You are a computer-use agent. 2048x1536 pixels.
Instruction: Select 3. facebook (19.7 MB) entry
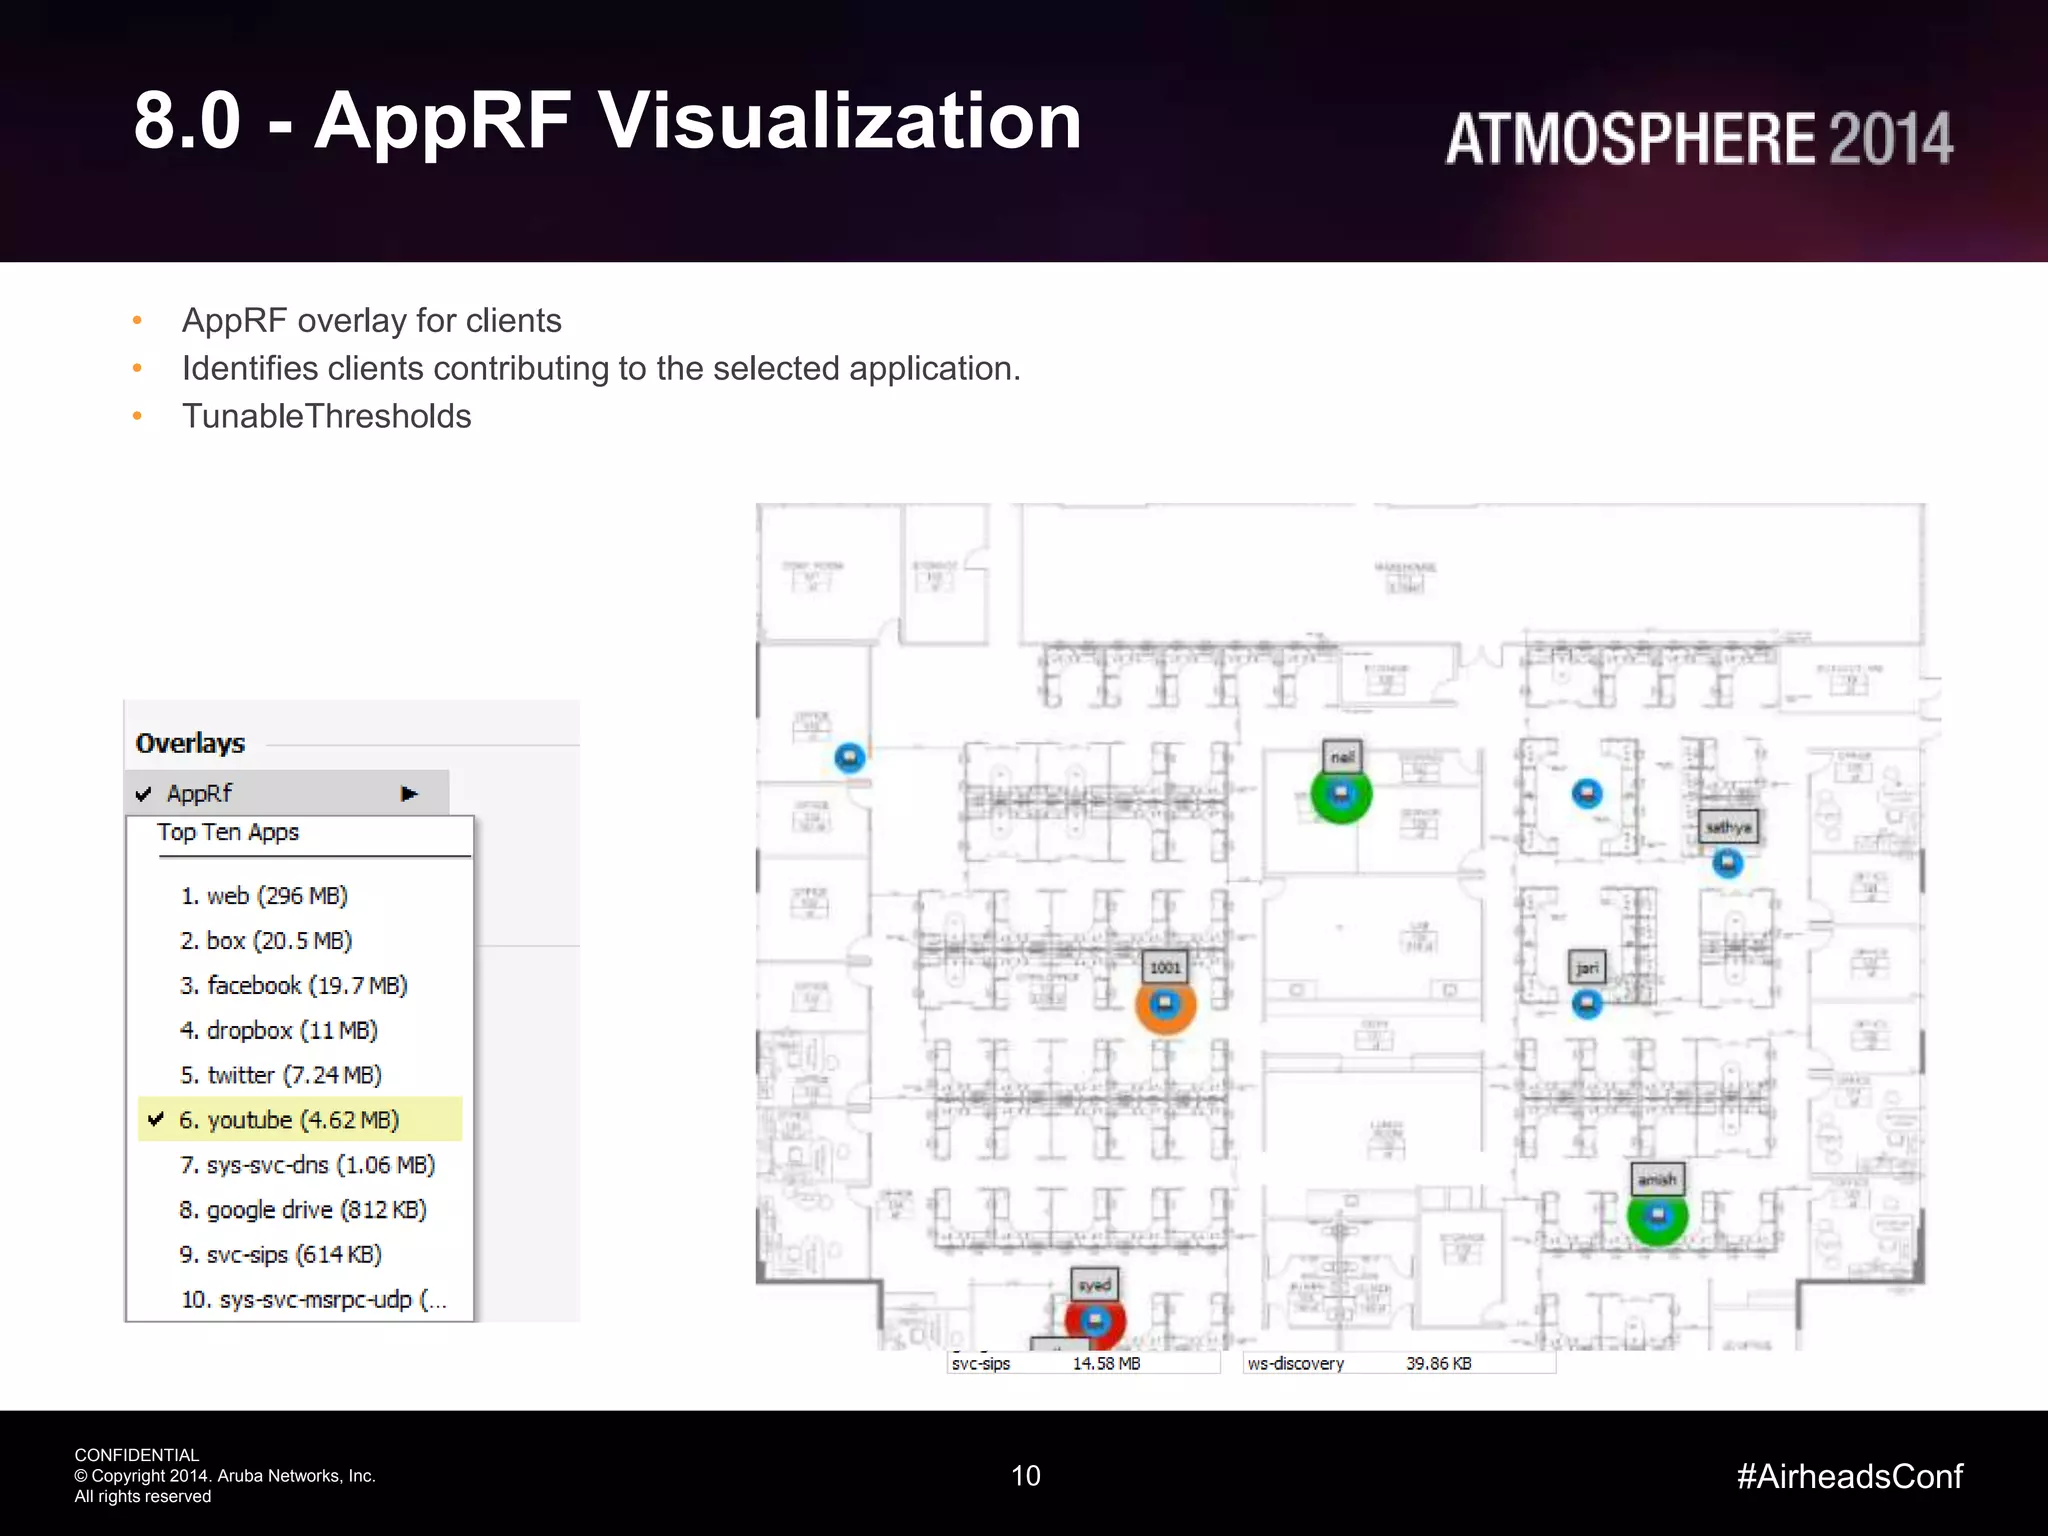click(294, 986)
